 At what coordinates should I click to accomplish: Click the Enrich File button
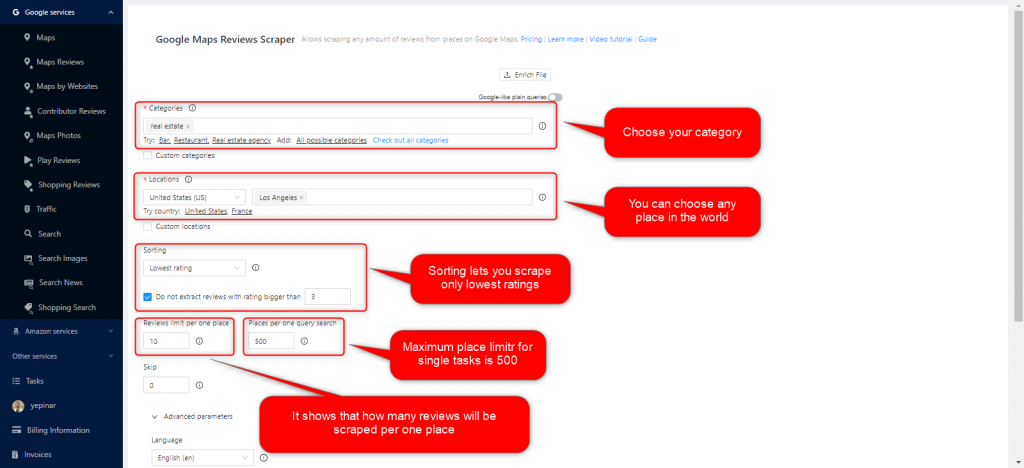[x=525, y=75]
